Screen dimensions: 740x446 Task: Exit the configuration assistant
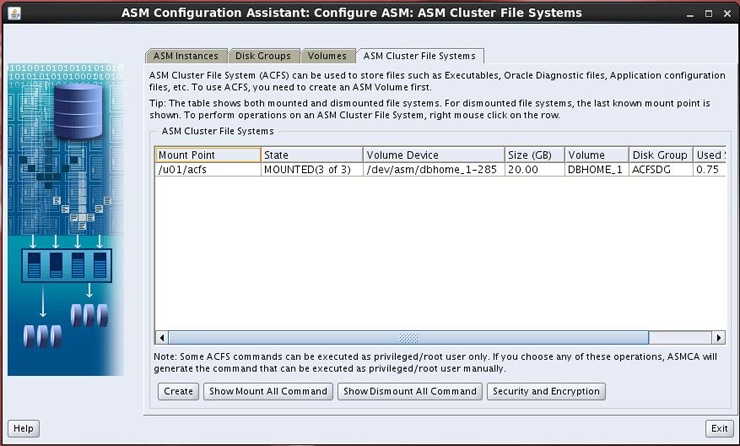[718, 428]
